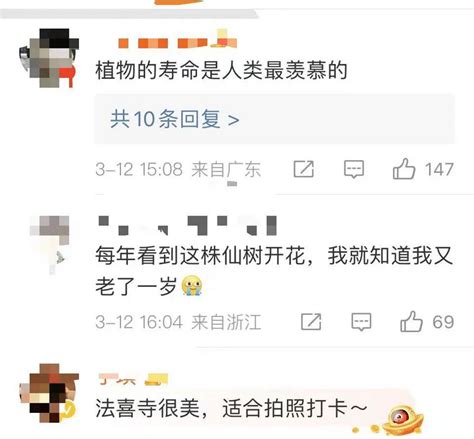Reply to the 16:04 comment using bubble icon
The height and width of the screenshot is (439, 474).
pos(361,322)
